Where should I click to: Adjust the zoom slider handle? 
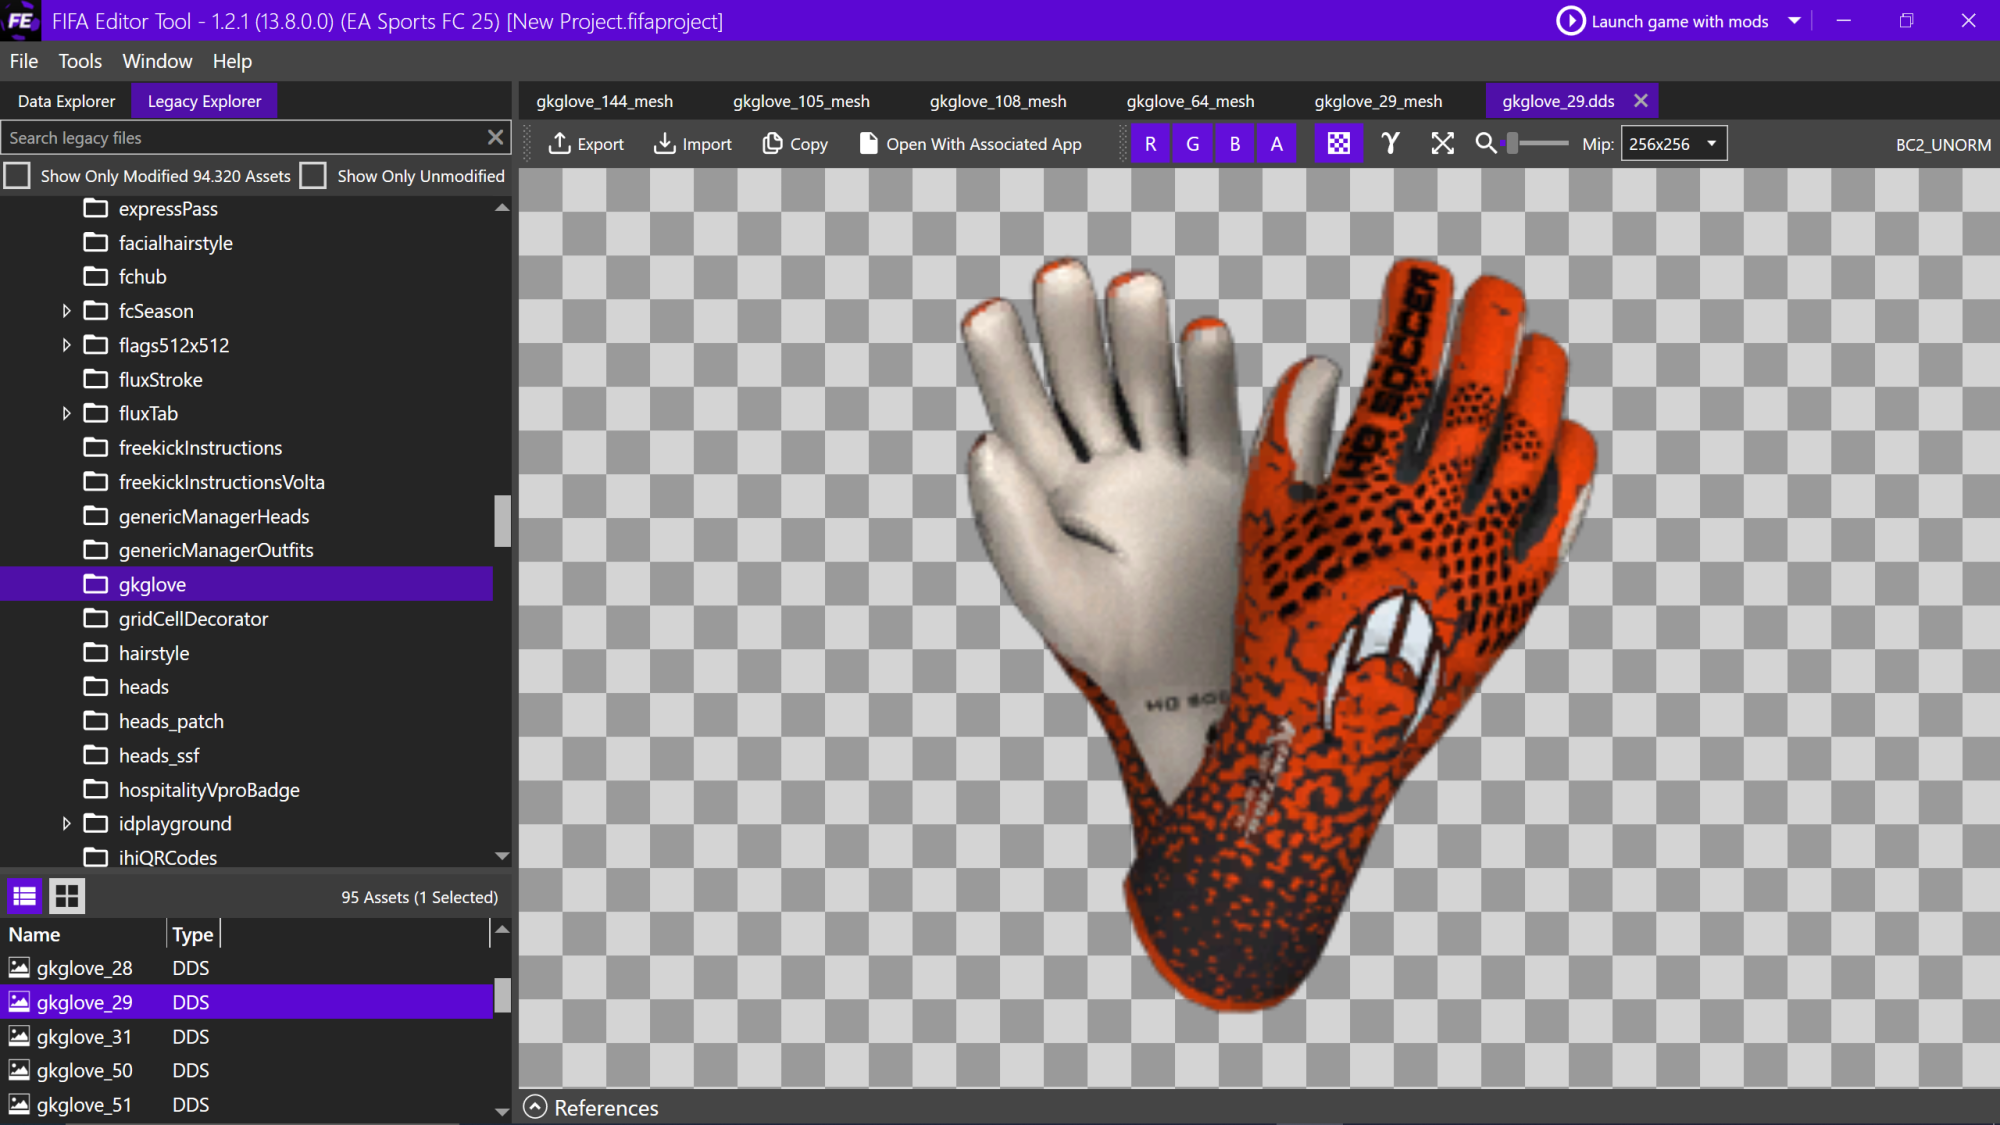pos(1513,144)
